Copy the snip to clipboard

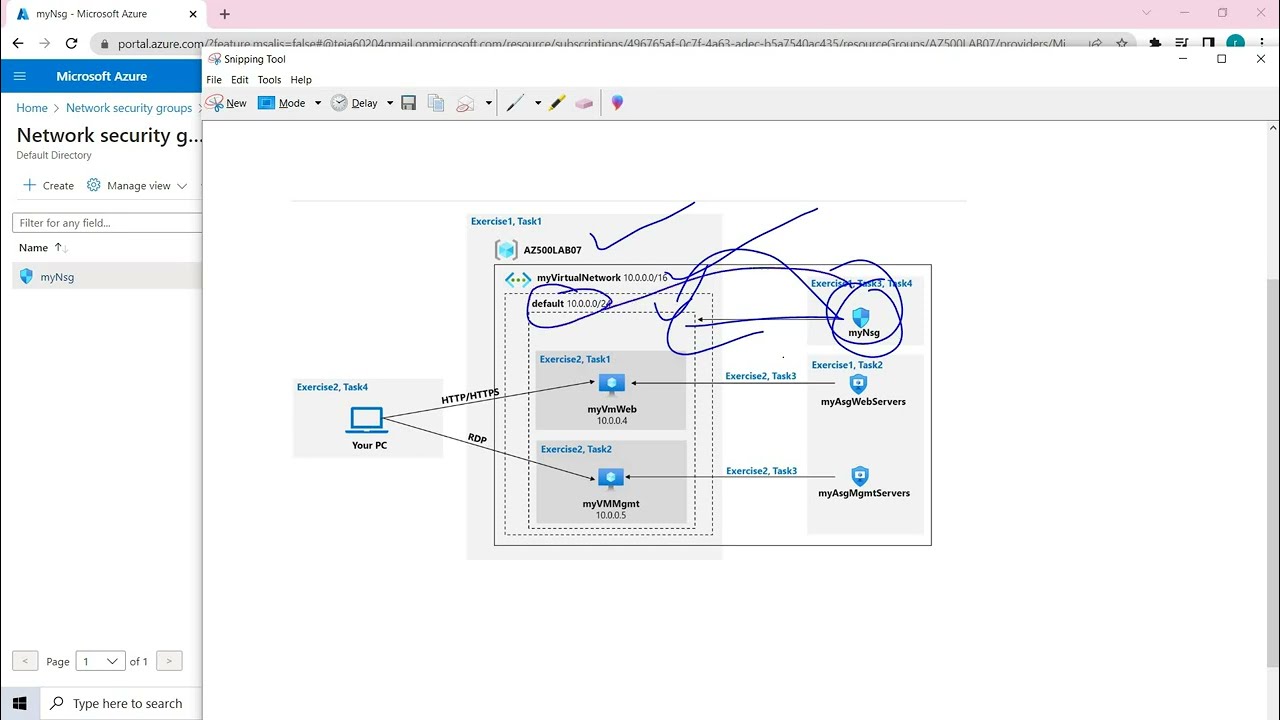pos(436,103)
